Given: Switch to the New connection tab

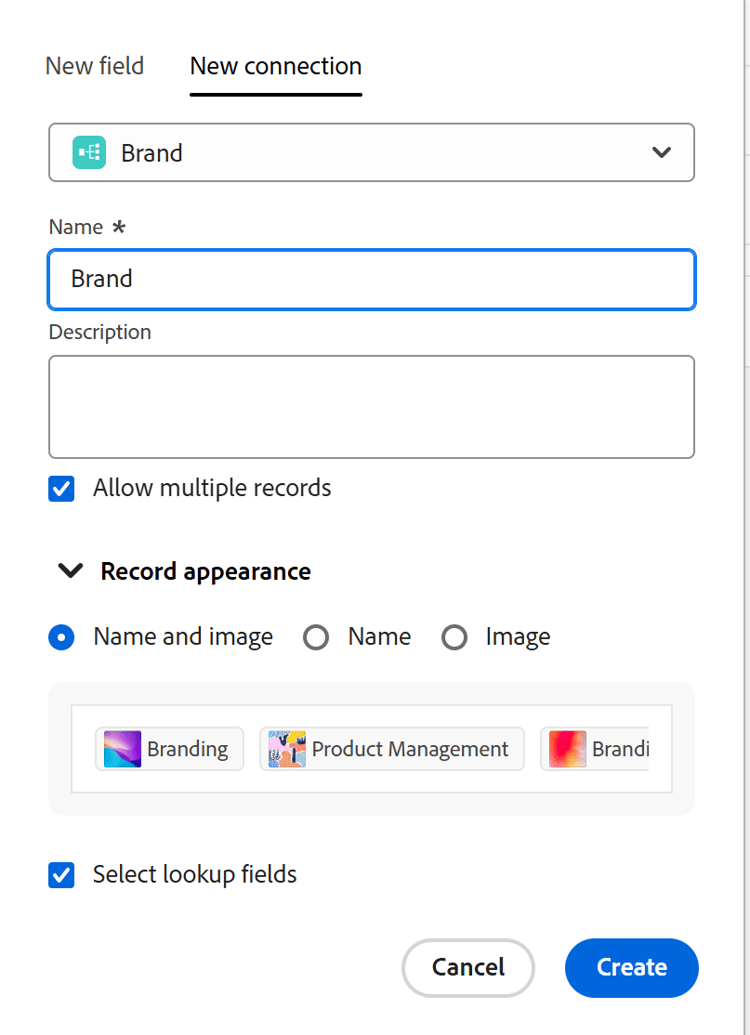Looking at the screenshot, I should (275, 66).
